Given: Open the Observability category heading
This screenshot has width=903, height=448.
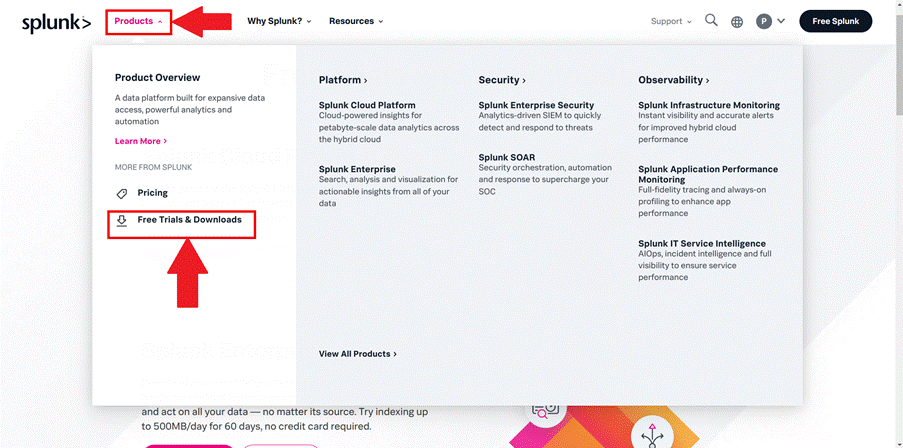Looking at the screenshot, I should pyautogui.click(x=673, y=80).
